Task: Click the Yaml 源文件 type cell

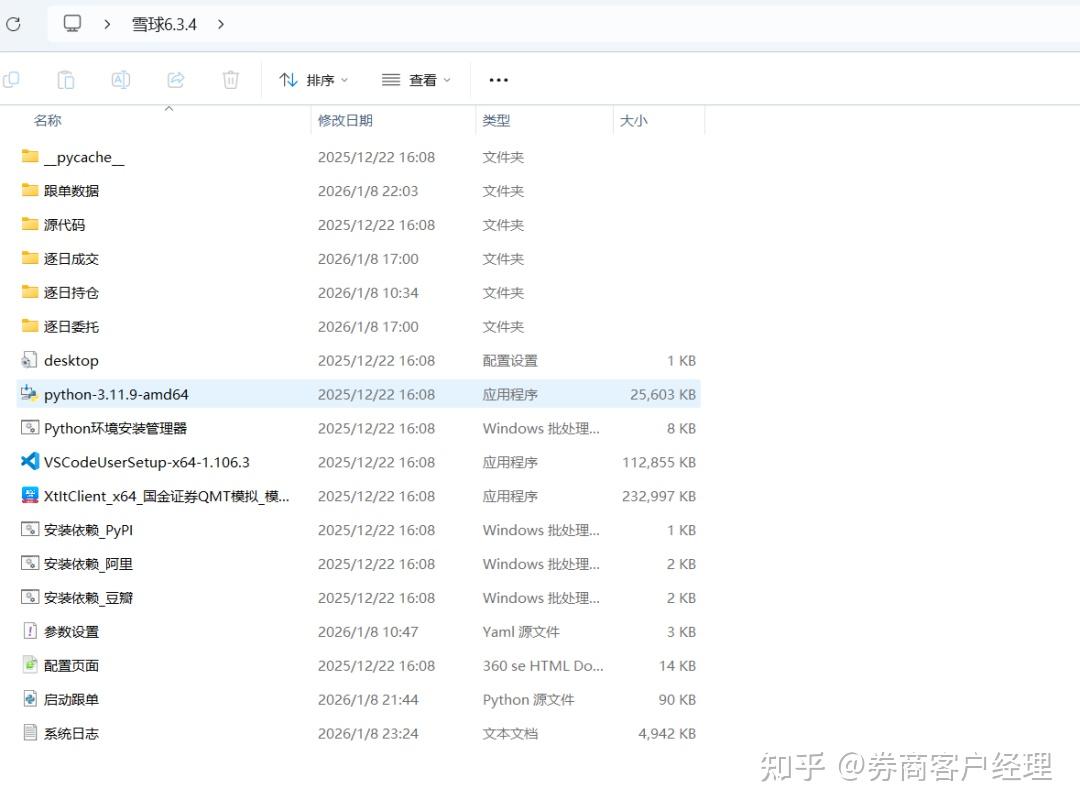Action: point(521,632)
